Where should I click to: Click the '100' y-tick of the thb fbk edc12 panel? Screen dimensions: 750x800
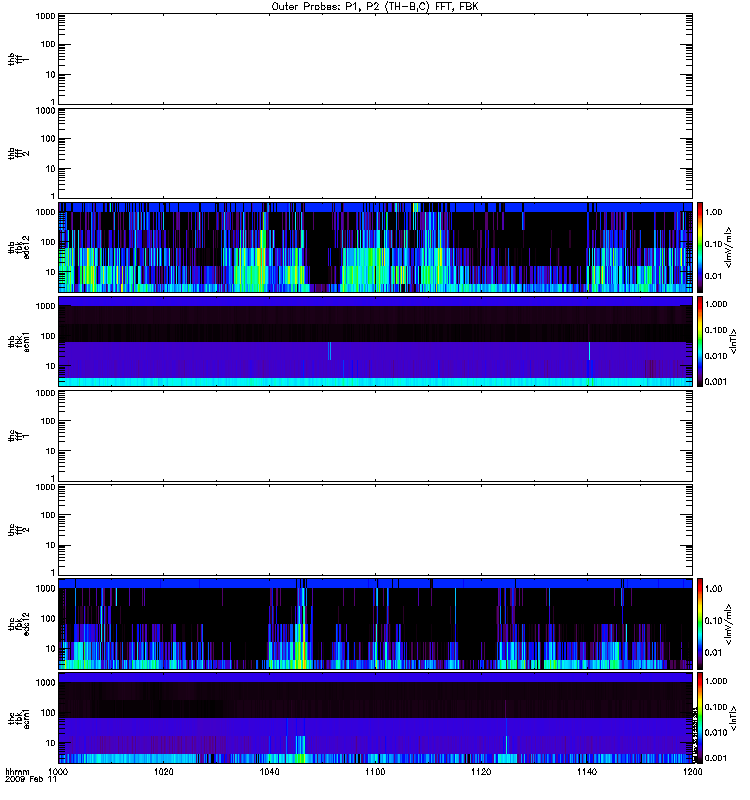[x=48, y=242]
